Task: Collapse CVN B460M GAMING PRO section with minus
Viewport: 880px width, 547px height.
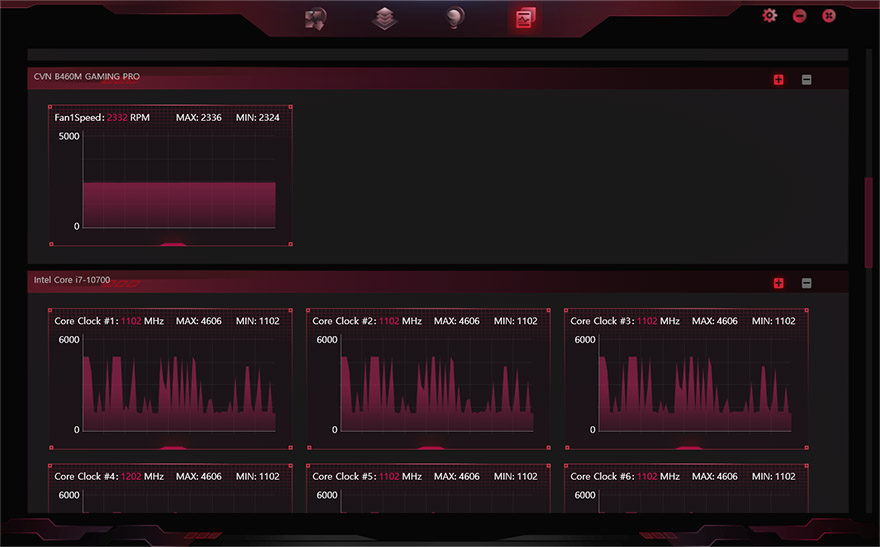Action: click(x=806, y=80)
